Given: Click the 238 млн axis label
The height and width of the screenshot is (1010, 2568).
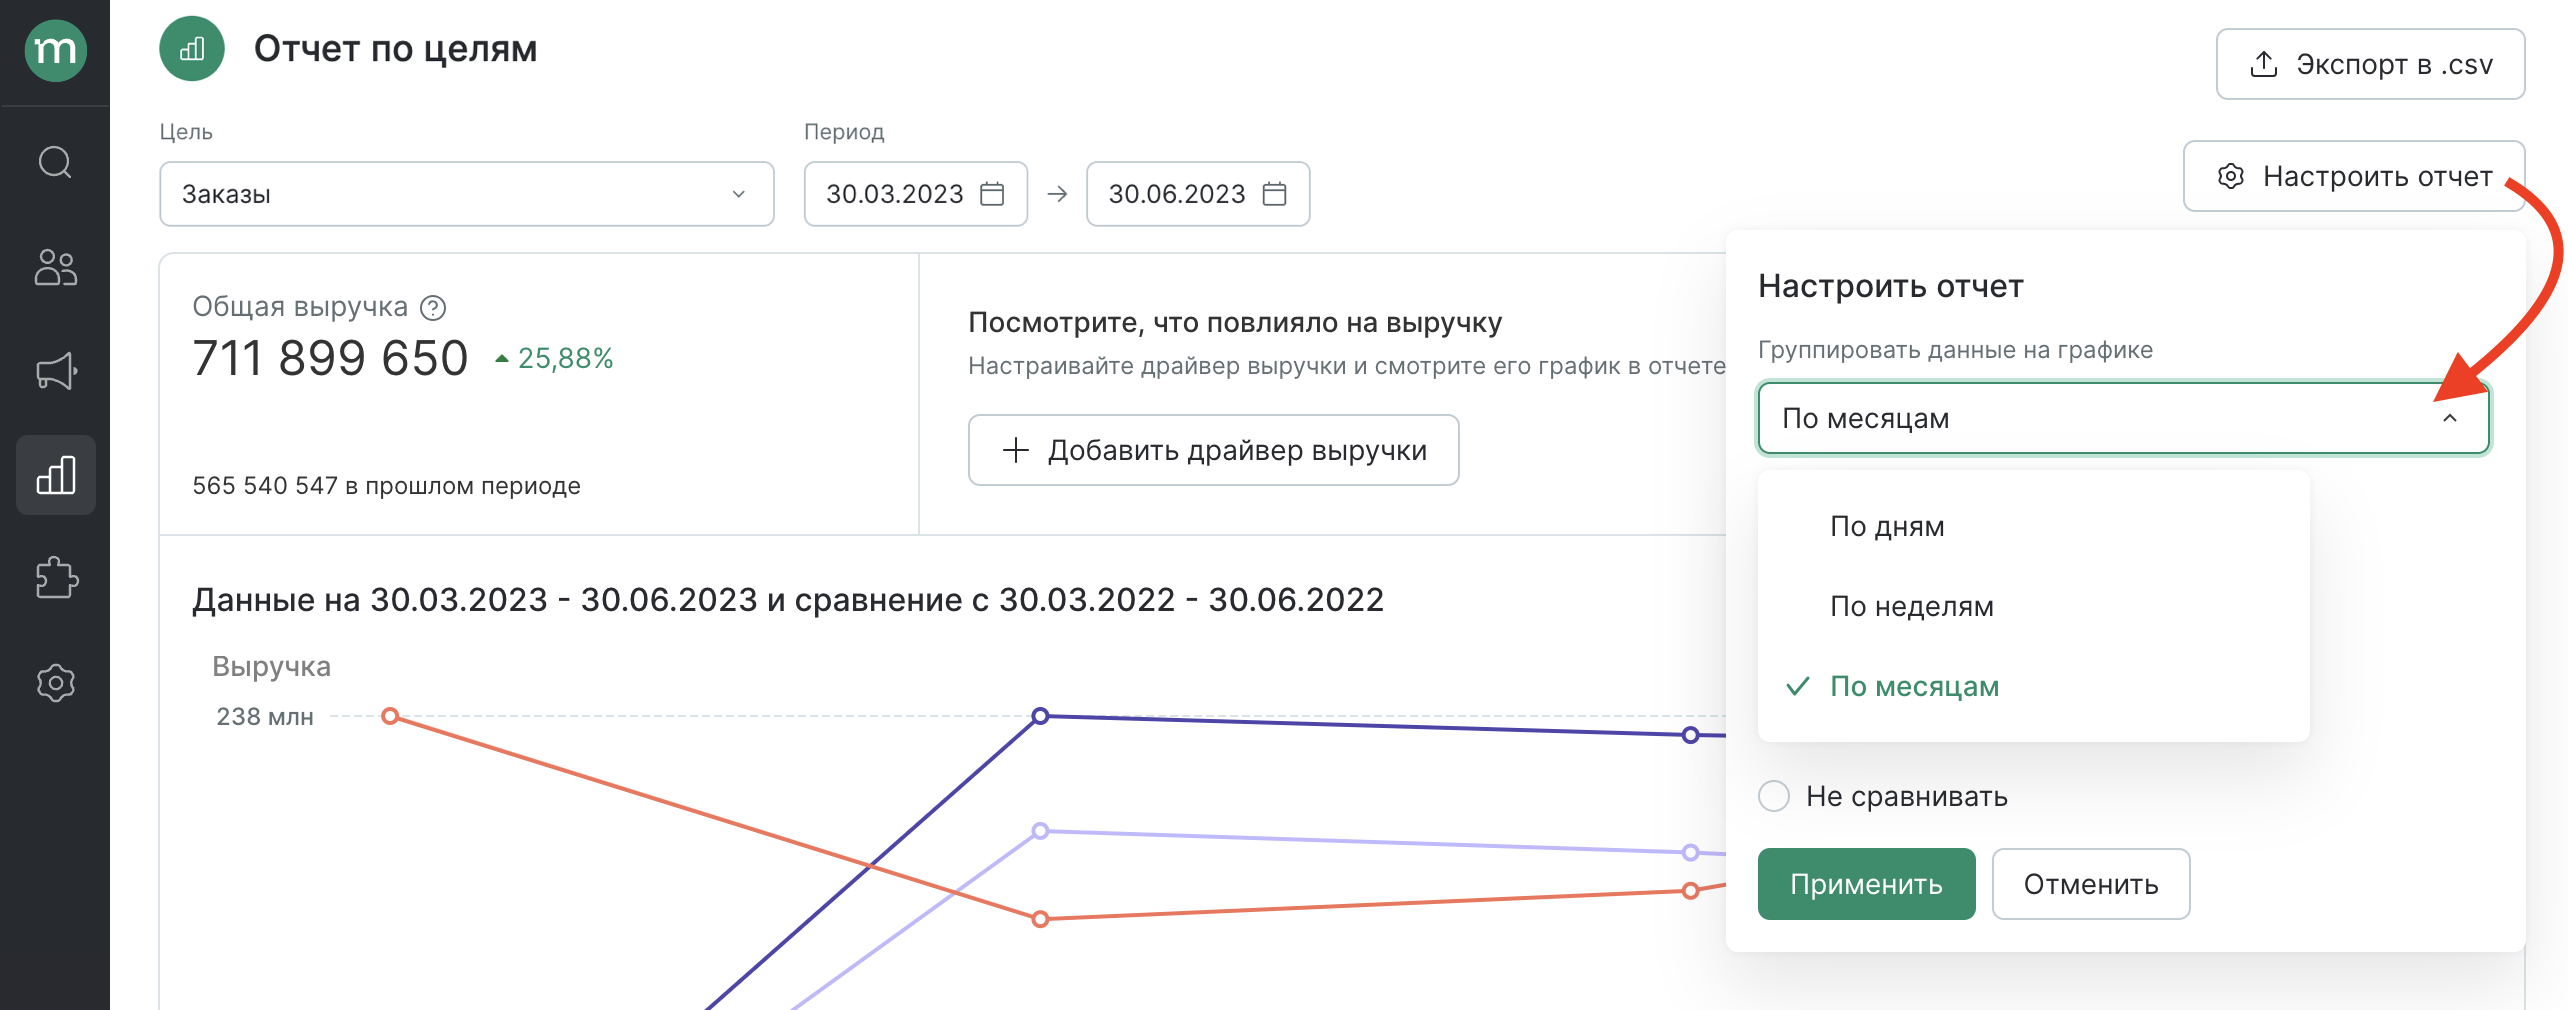Looking at the screenshot, I should pos(265,717).
